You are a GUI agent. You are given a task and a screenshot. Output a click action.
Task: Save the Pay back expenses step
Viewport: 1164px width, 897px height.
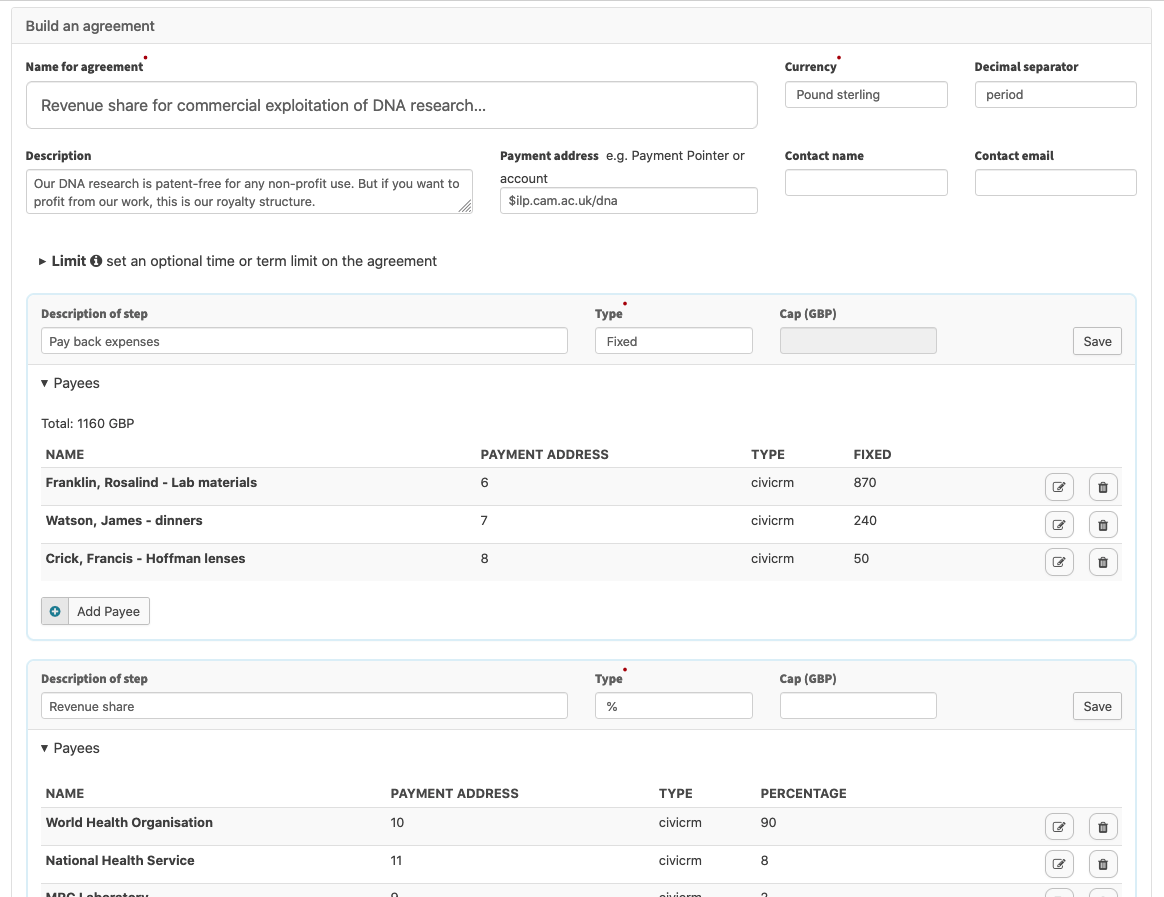1096,340
